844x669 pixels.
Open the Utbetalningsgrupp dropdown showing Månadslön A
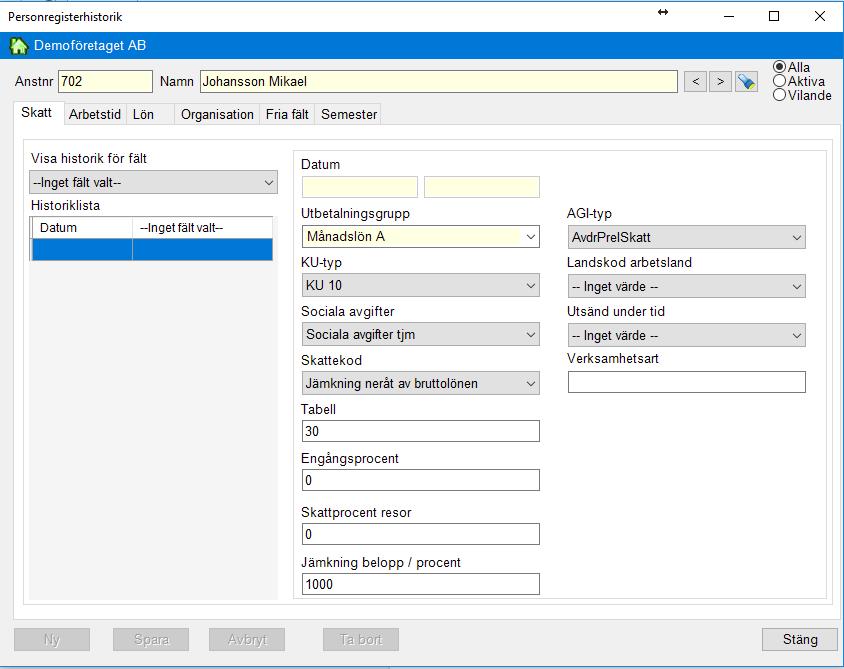point(420,236)
